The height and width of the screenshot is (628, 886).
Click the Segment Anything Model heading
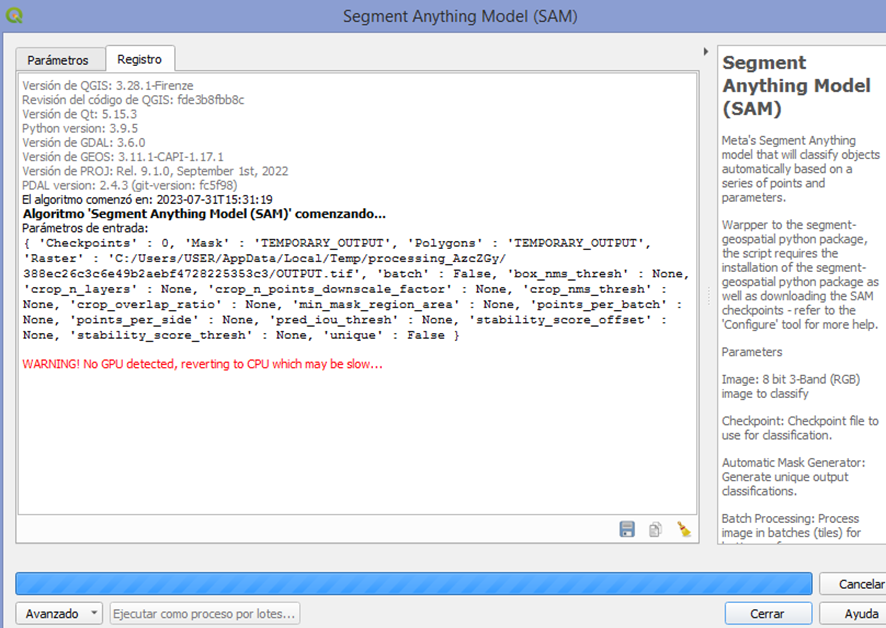point(795,85)
